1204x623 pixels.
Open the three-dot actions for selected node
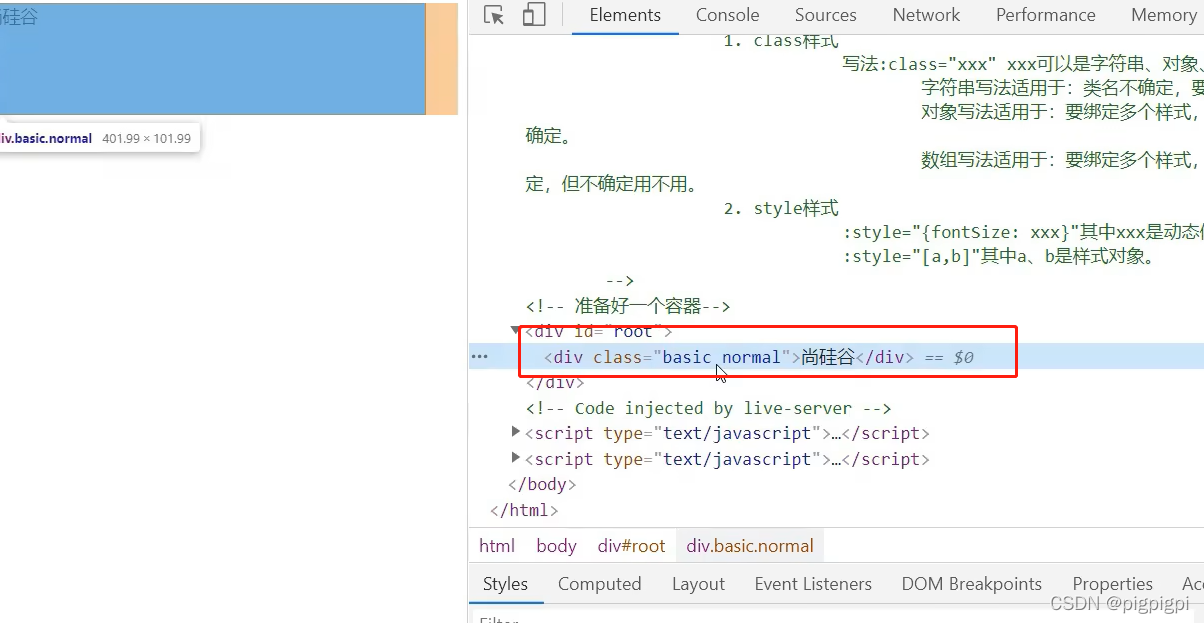[x=480, y=356]
